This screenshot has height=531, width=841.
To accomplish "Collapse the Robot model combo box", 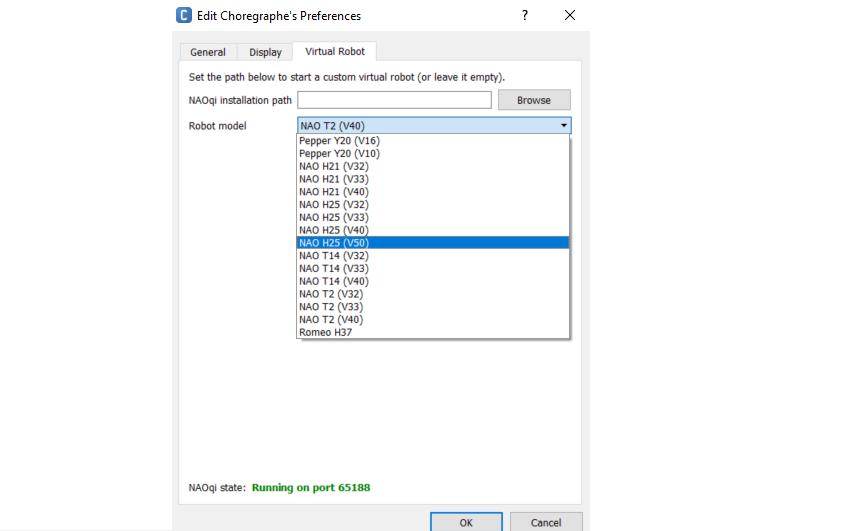I will tap(434, 126).
